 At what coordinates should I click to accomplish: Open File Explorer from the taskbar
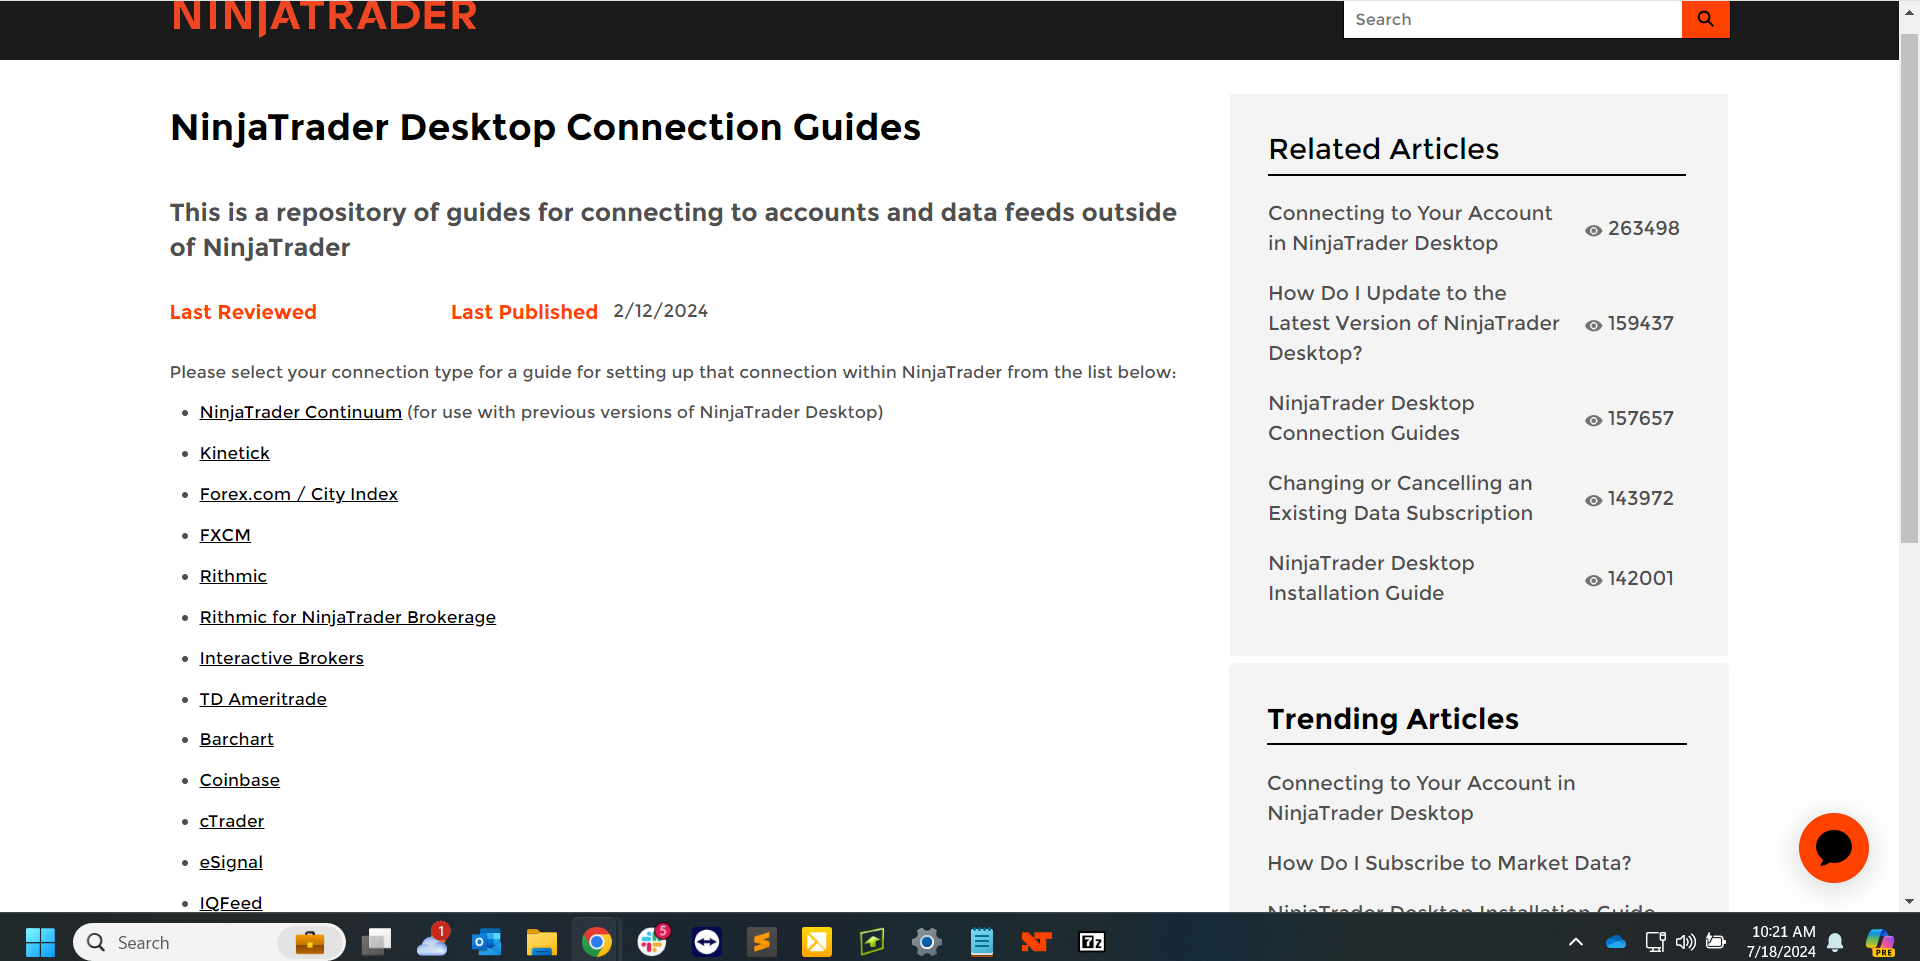pyautogui.click(x=542, y=942)
